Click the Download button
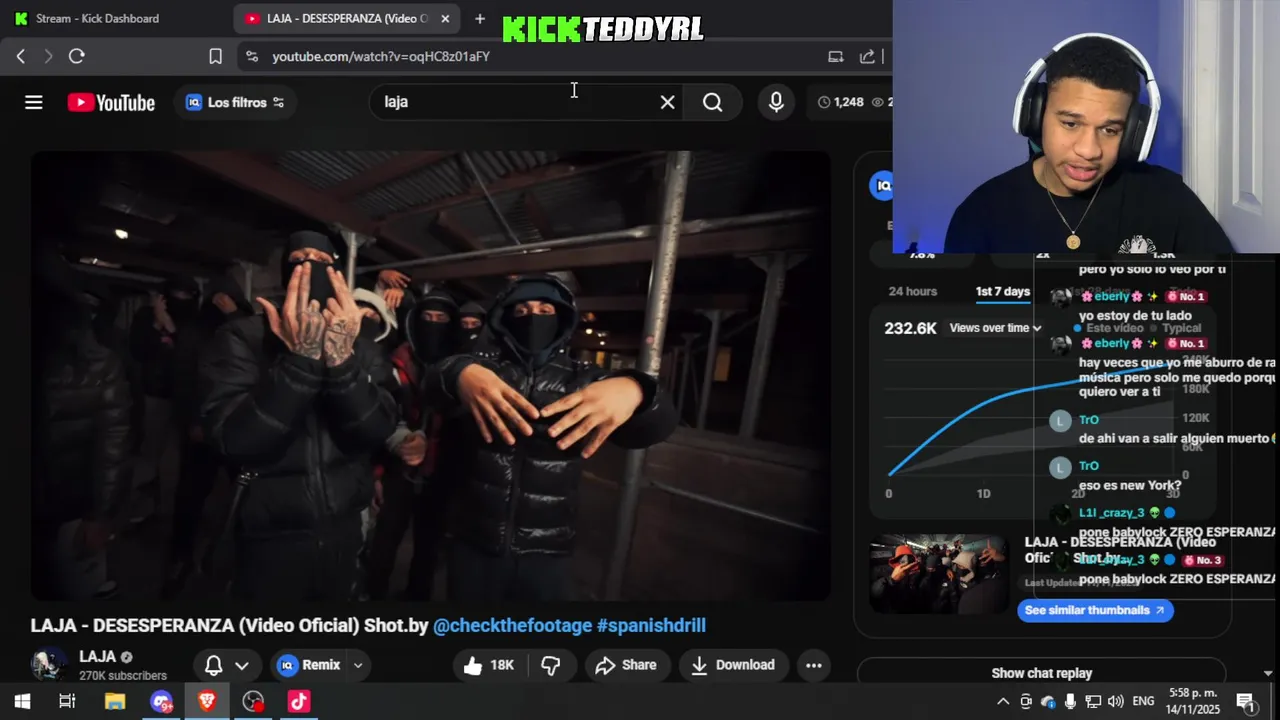 click(733, 665)
